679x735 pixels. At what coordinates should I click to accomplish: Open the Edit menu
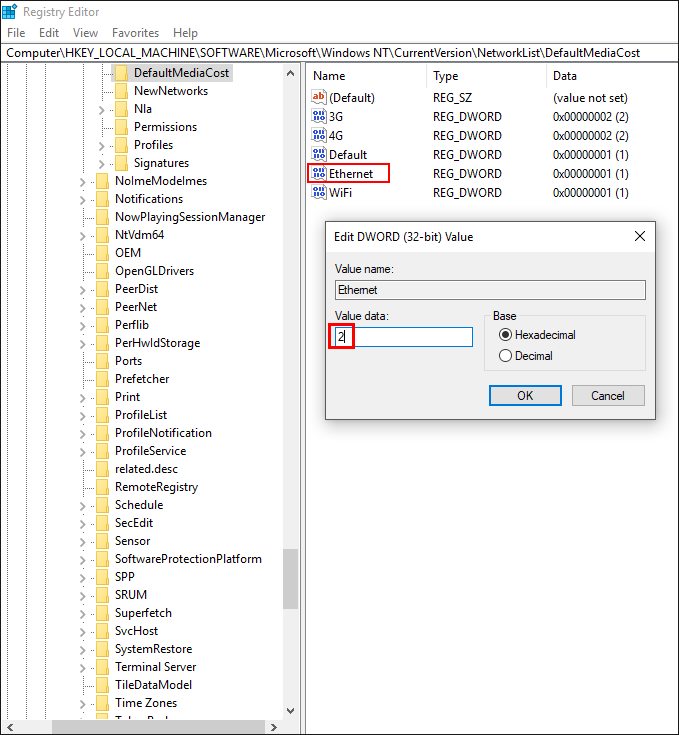[x=49, y=33]
